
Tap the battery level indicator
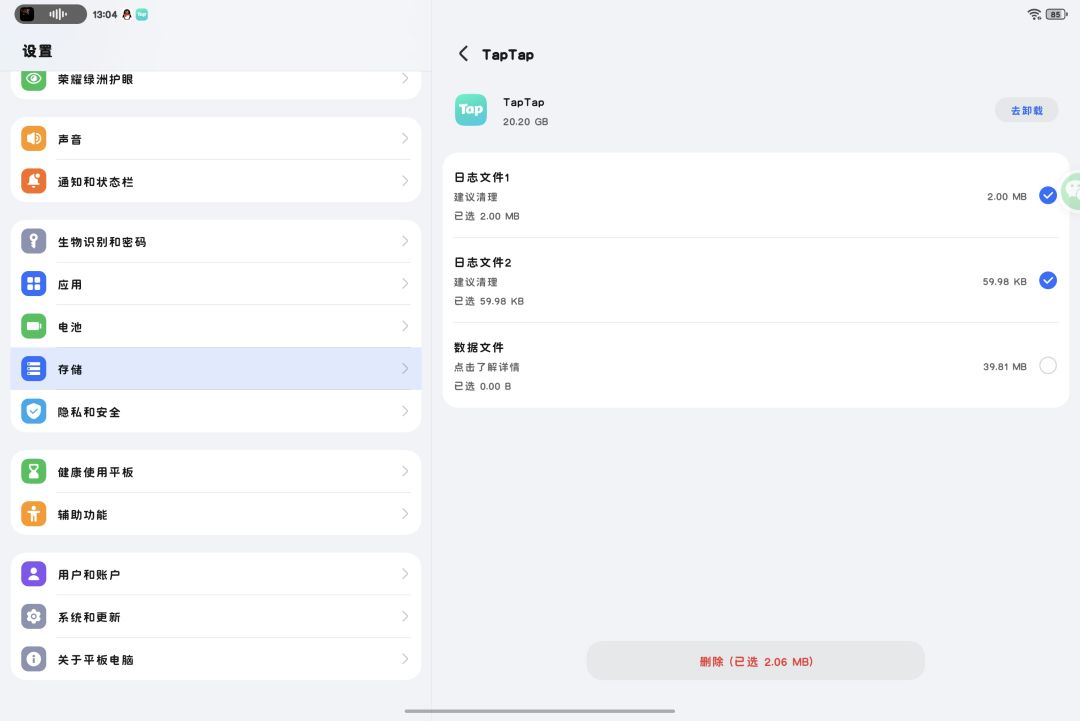coord(1056,14)
